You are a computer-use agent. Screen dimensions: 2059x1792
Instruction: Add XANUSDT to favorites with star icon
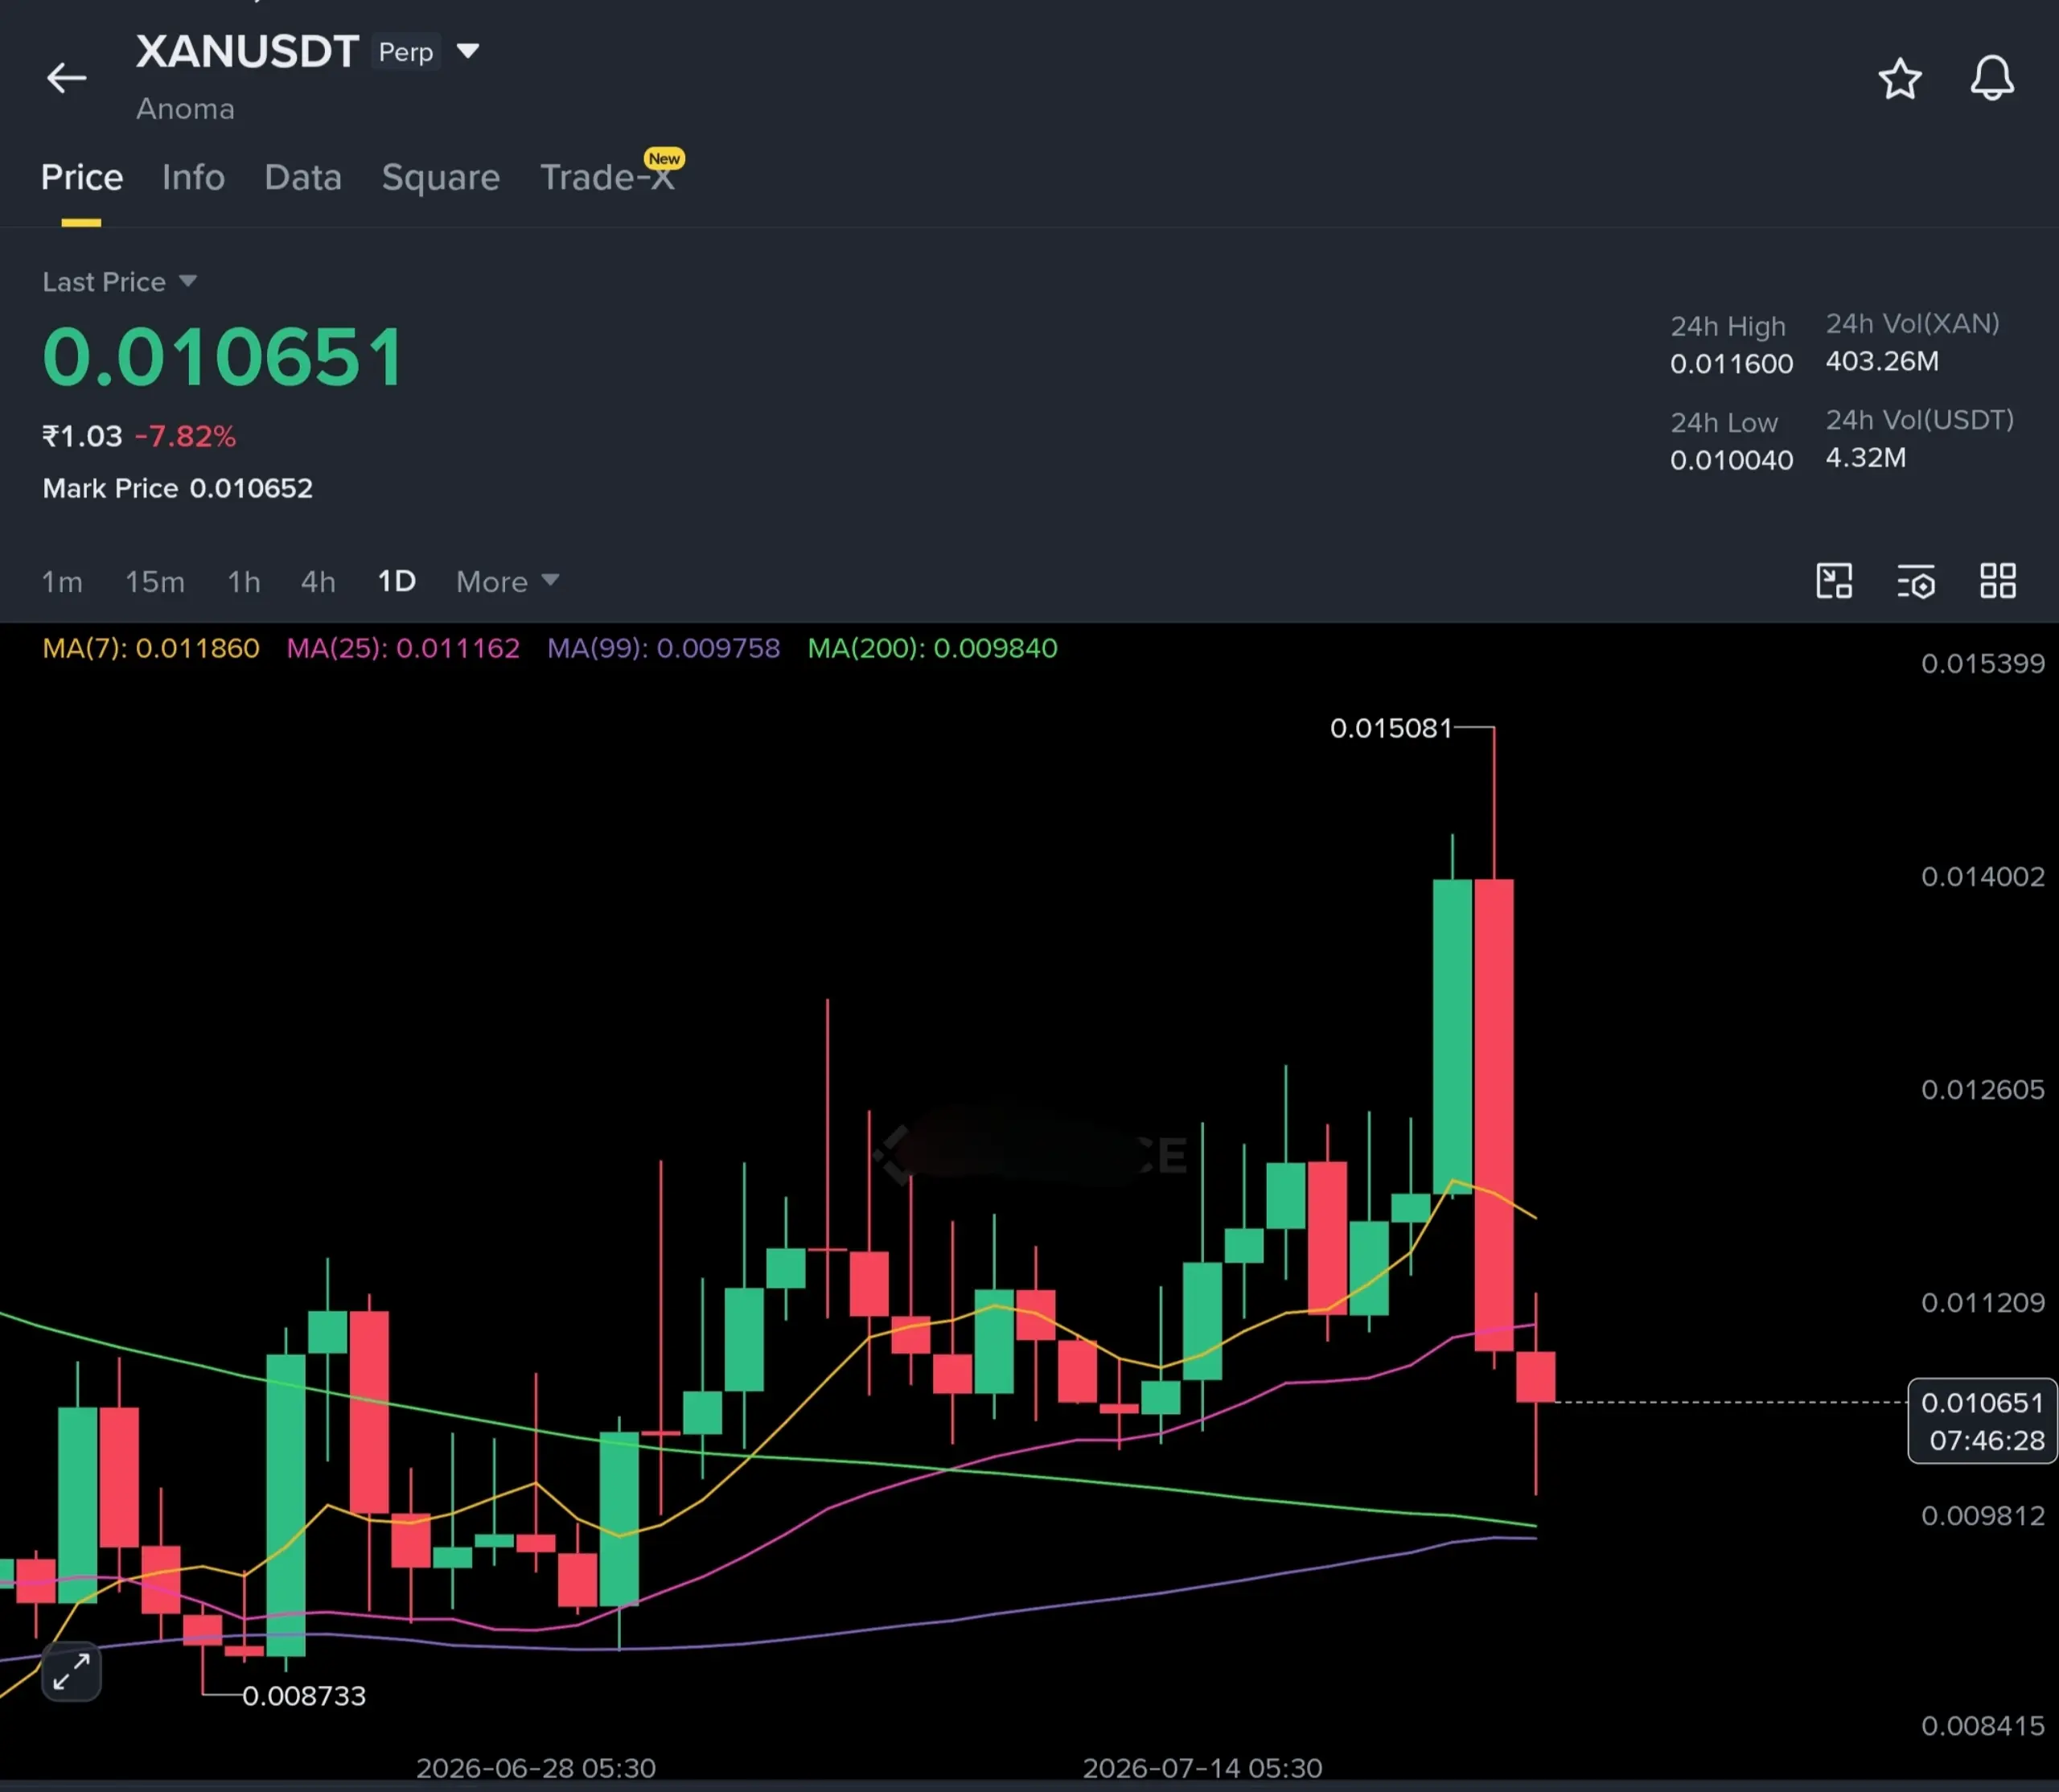coord(1900,79)
